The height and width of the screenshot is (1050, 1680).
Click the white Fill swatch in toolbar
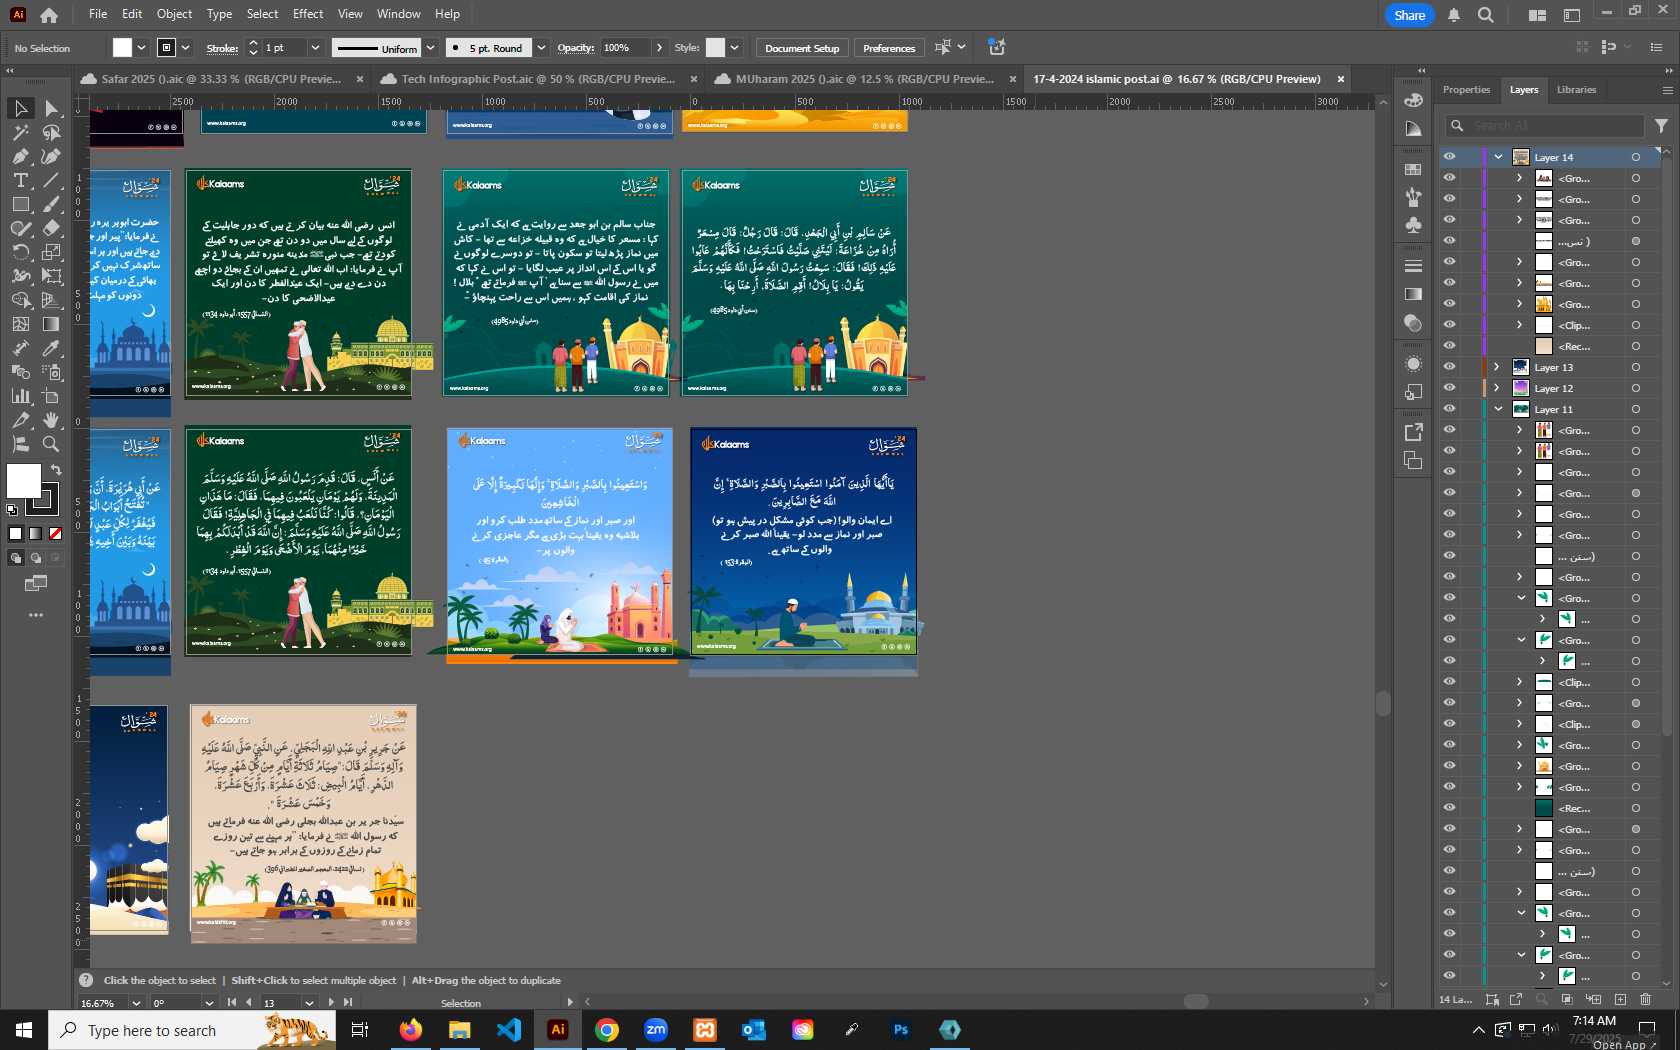[24, 481]
